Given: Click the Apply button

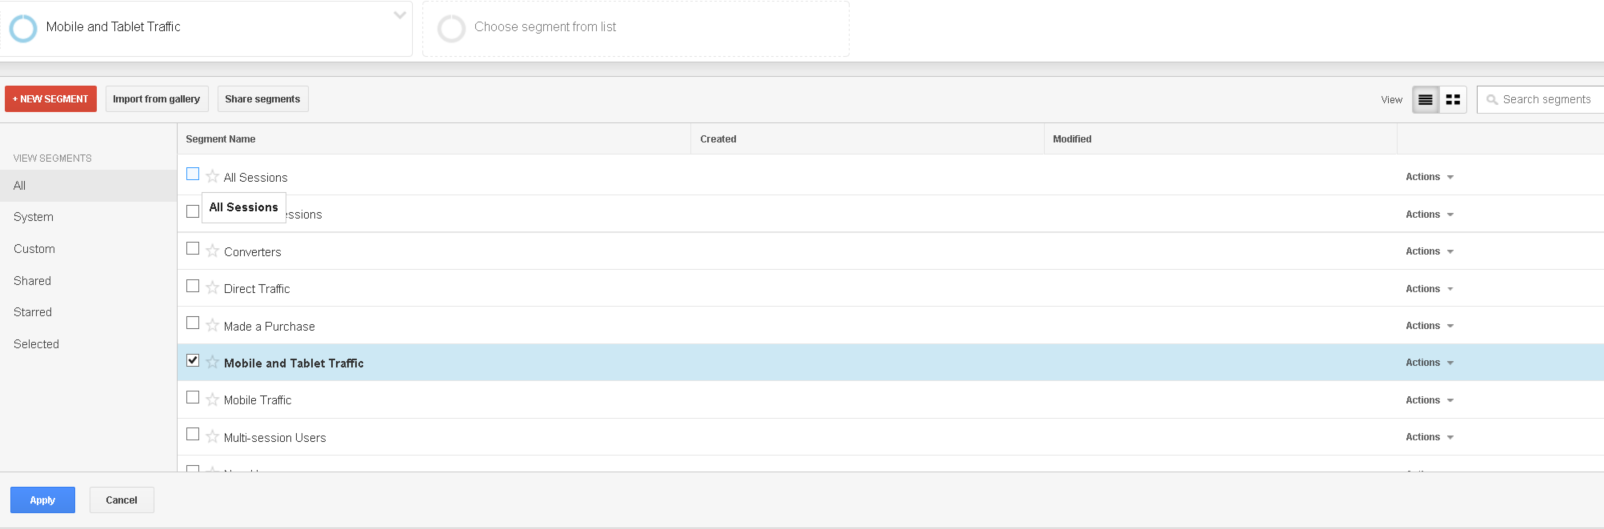Looking at the screenshot, I should click(x=42, y=500).
